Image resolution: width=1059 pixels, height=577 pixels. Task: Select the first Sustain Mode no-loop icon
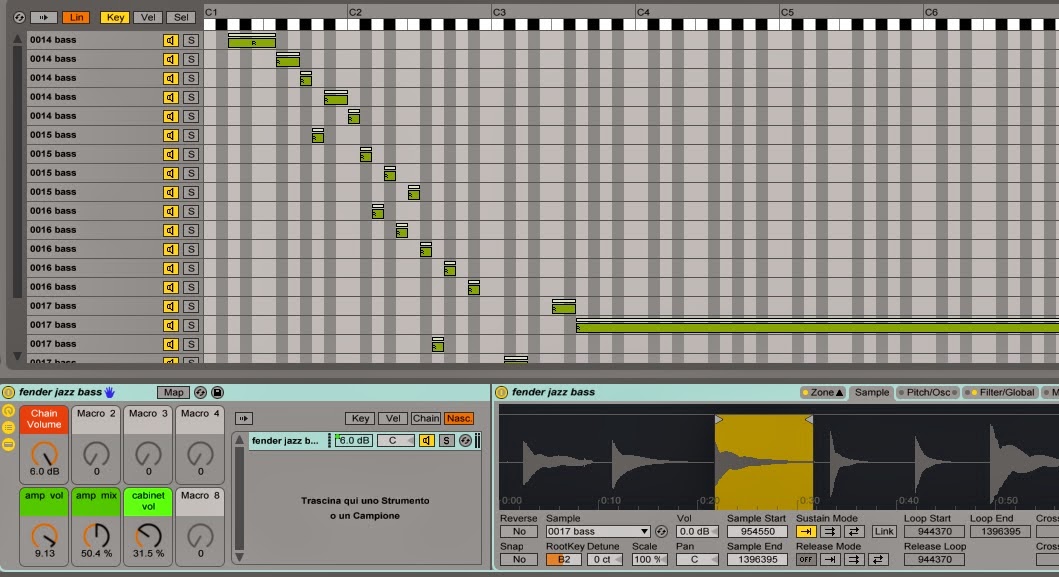pos(806,532)
